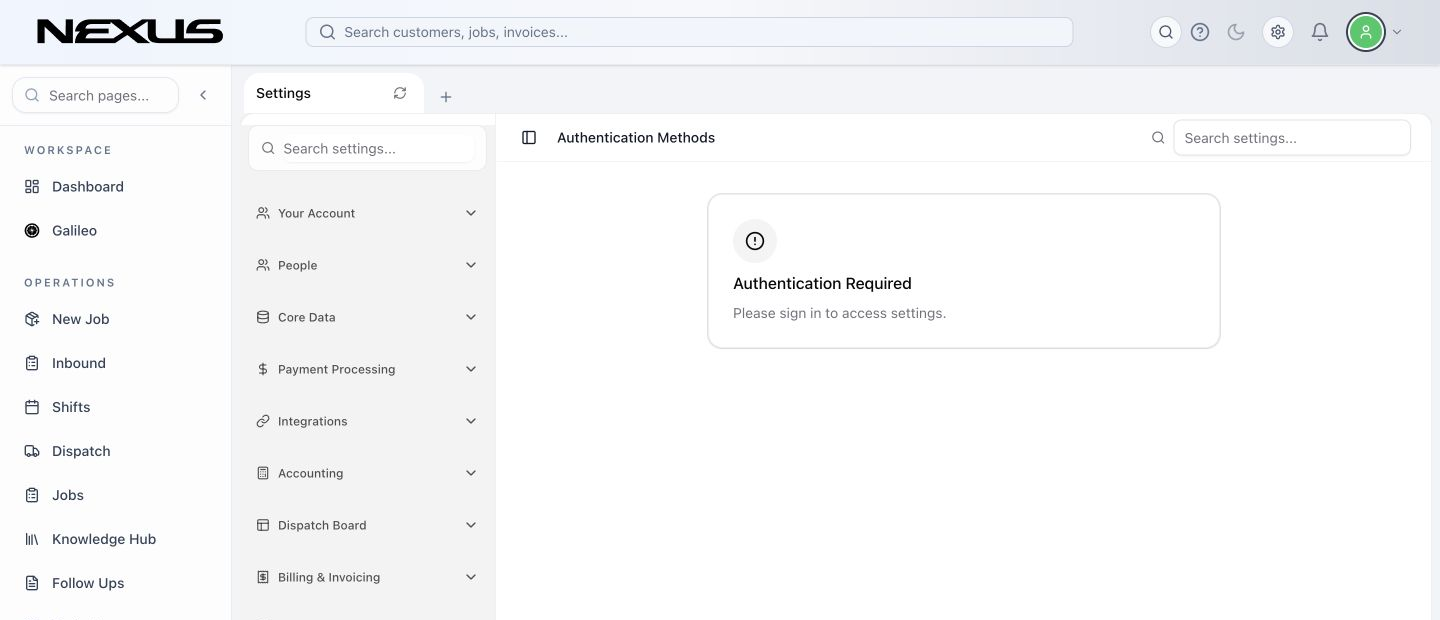Click the Inbound clipboard icon
1440x620 pixels.
coord(32,363)
